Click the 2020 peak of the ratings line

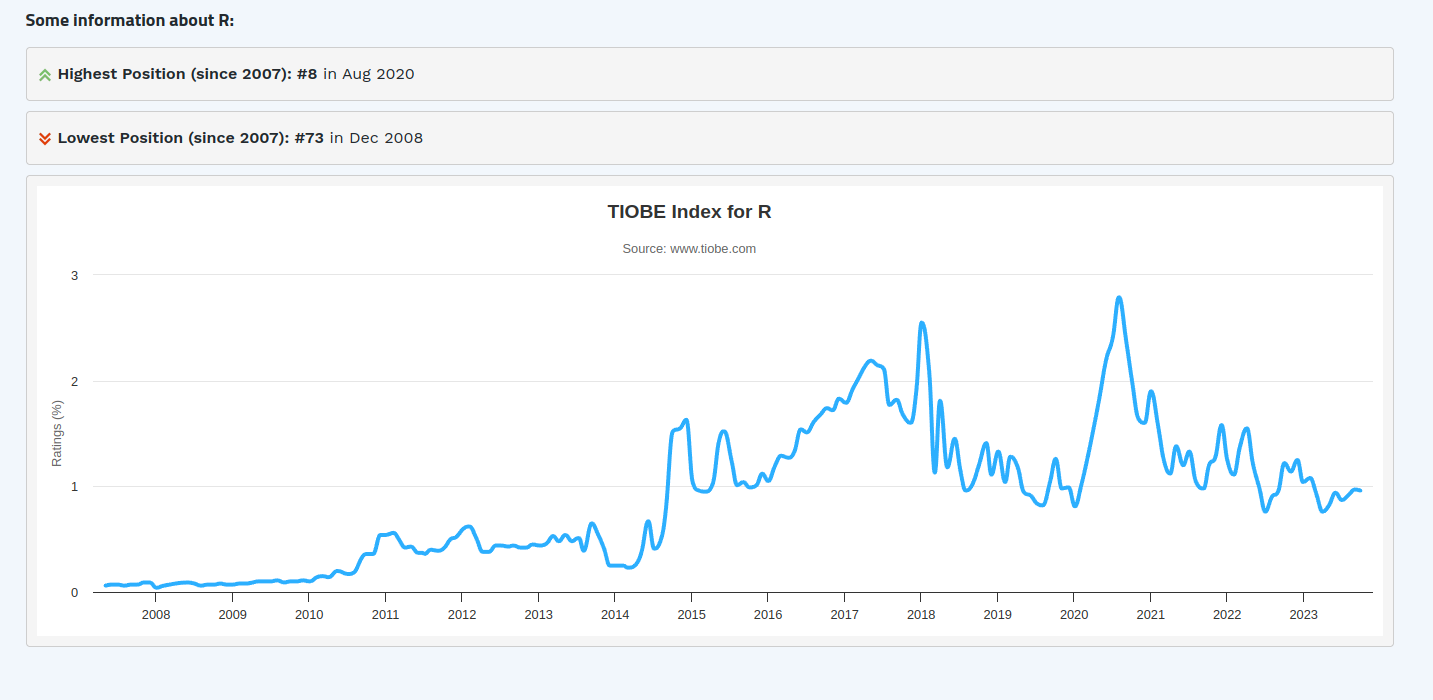1118,297
